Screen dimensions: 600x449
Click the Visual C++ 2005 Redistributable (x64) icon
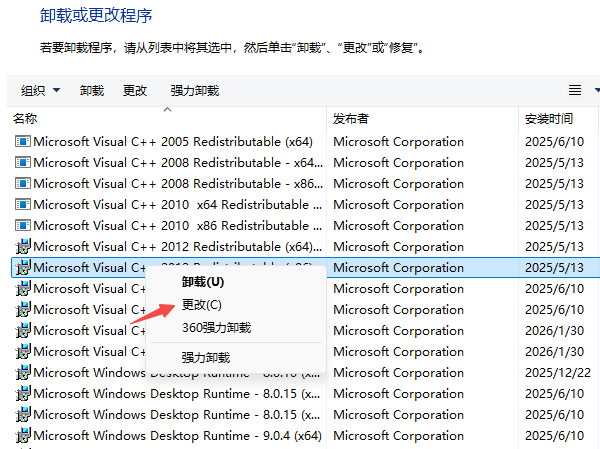click(23, 142)
